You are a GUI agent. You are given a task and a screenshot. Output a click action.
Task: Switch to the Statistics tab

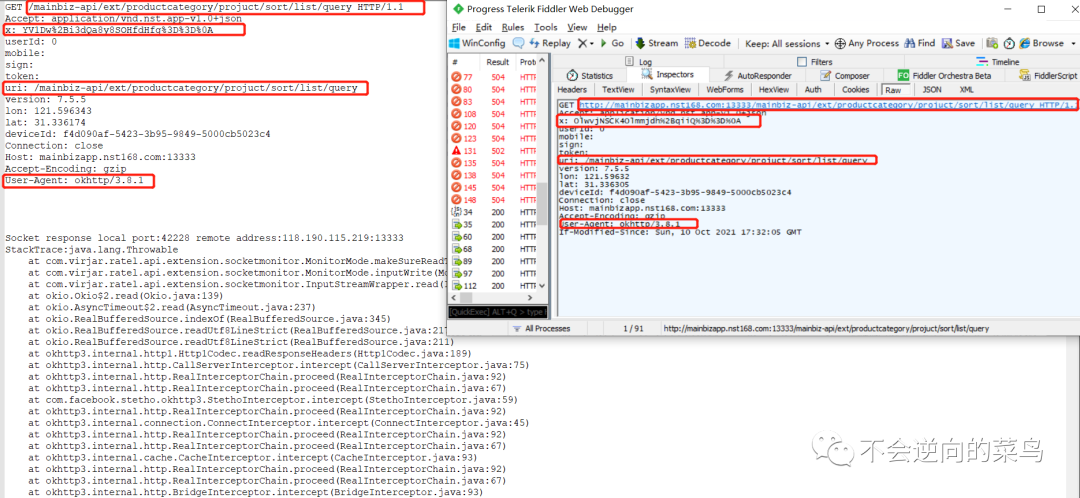point(590,76)
